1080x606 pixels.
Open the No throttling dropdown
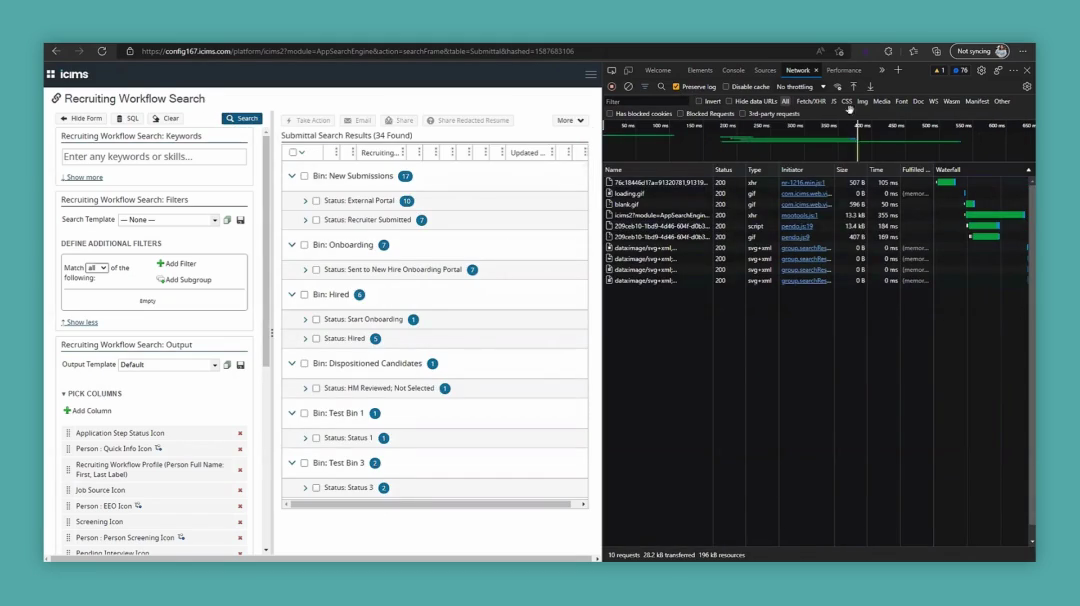tap(800, 87)
